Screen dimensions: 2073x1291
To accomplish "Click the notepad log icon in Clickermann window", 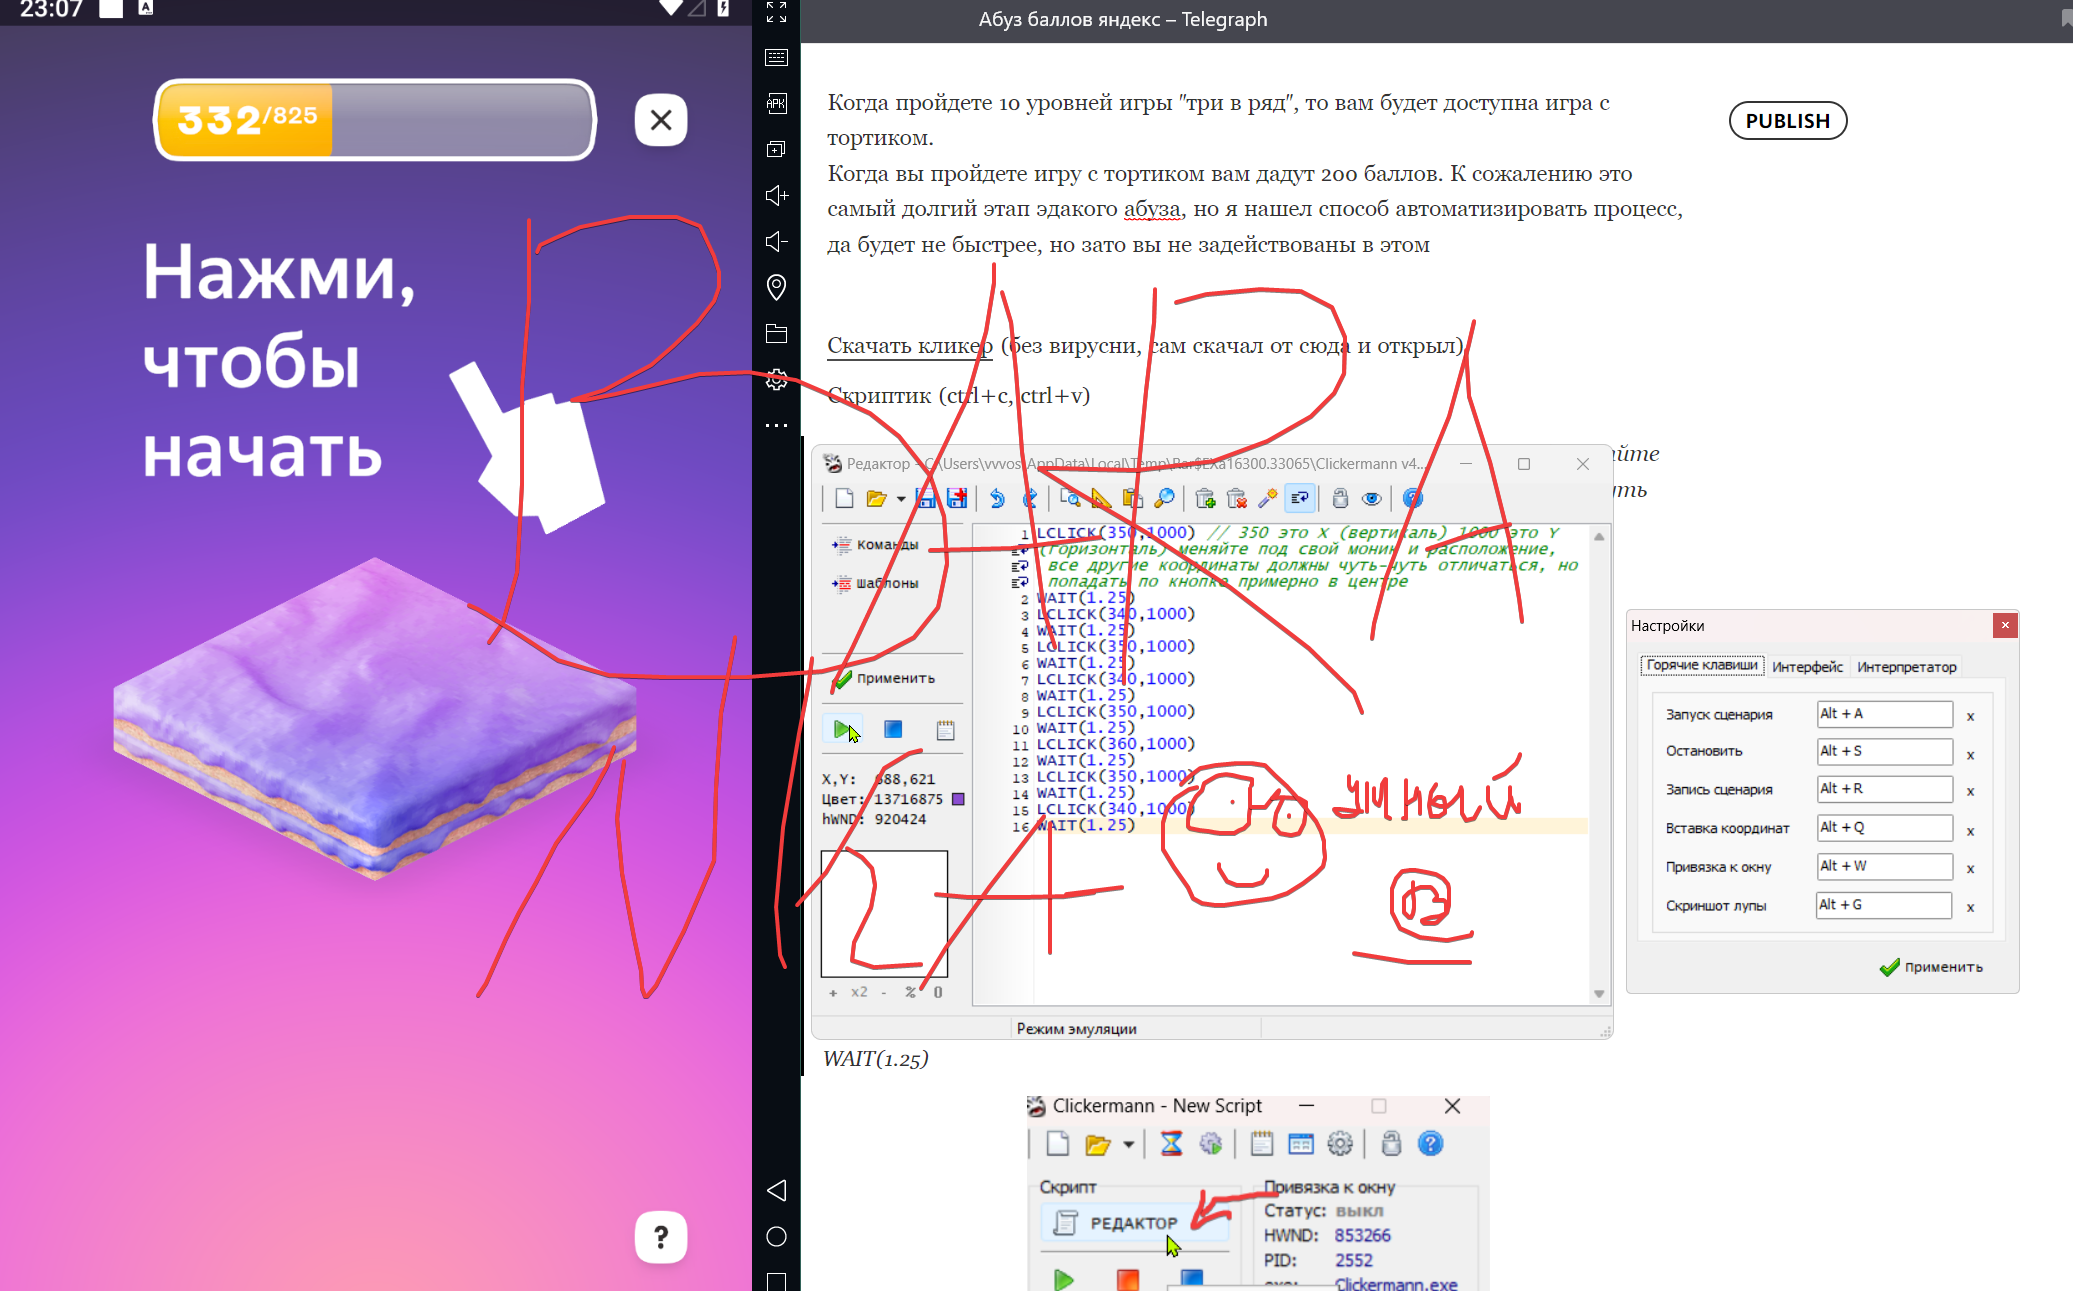I will pyautogui.click(x=1261, y=1143).
